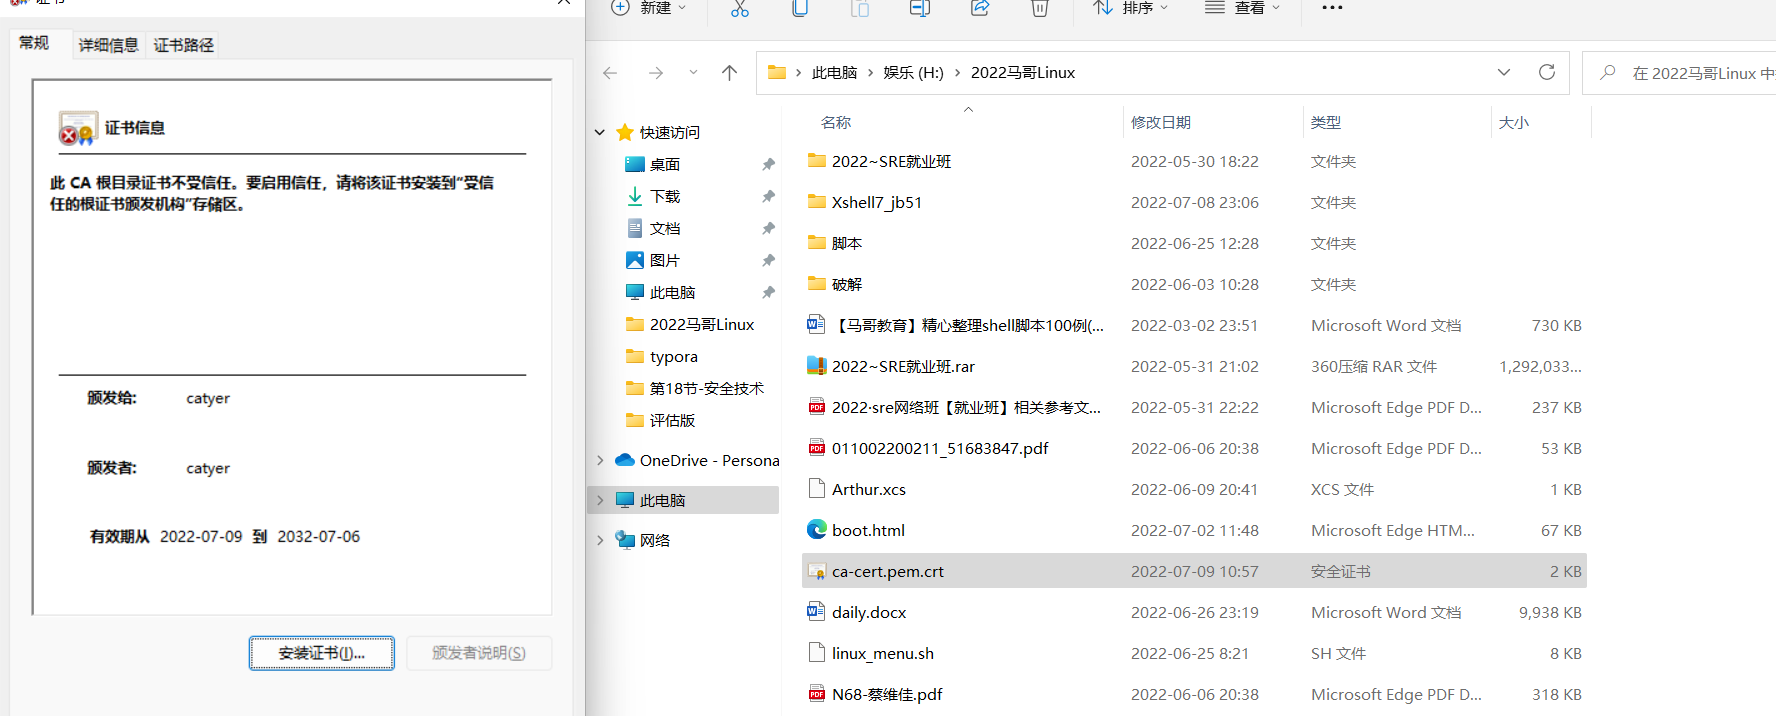Viewport: 1776px width, 716px height.
Task: Open 图片 in quick access
Action: point(664,260)
